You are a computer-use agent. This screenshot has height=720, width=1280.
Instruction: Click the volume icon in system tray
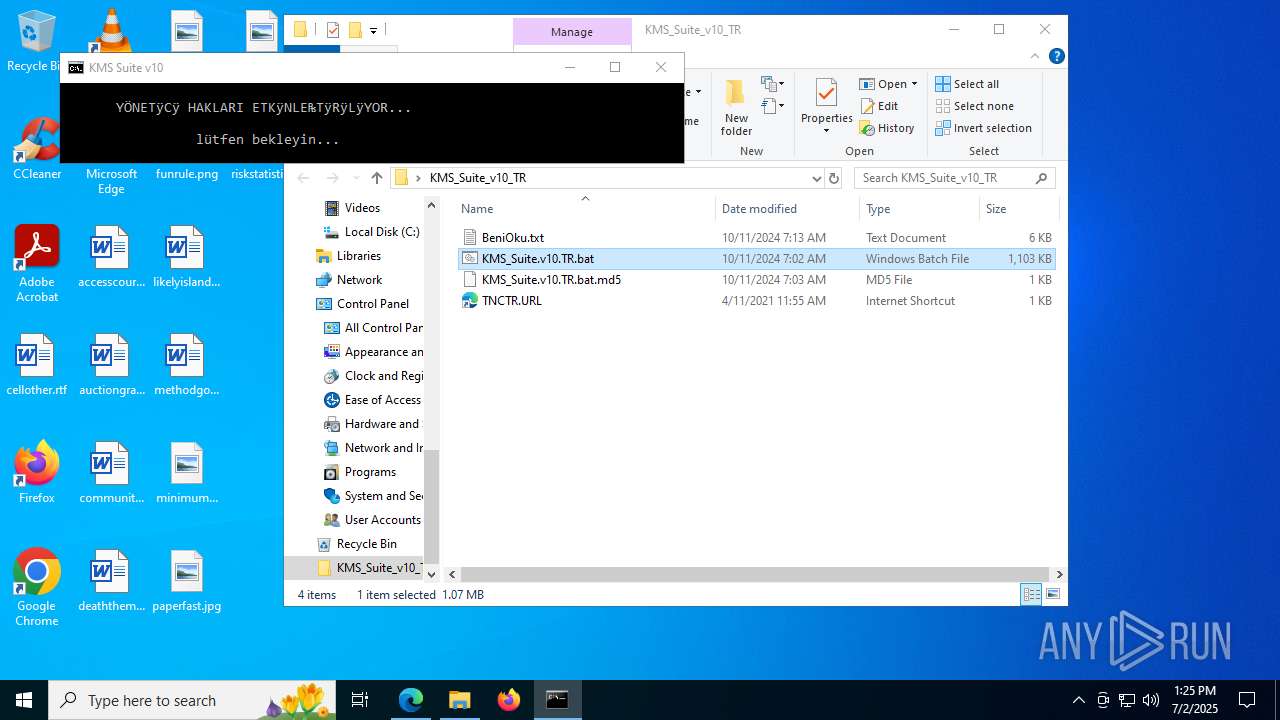1151,700
